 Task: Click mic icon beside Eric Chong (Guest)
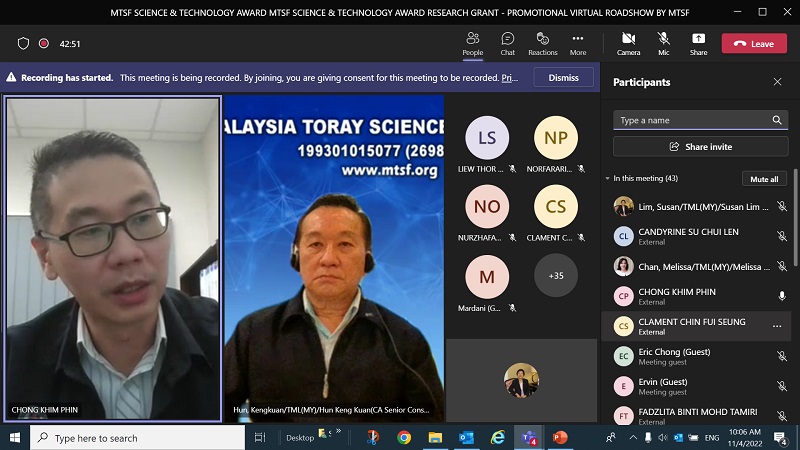[x=781, y=356]
